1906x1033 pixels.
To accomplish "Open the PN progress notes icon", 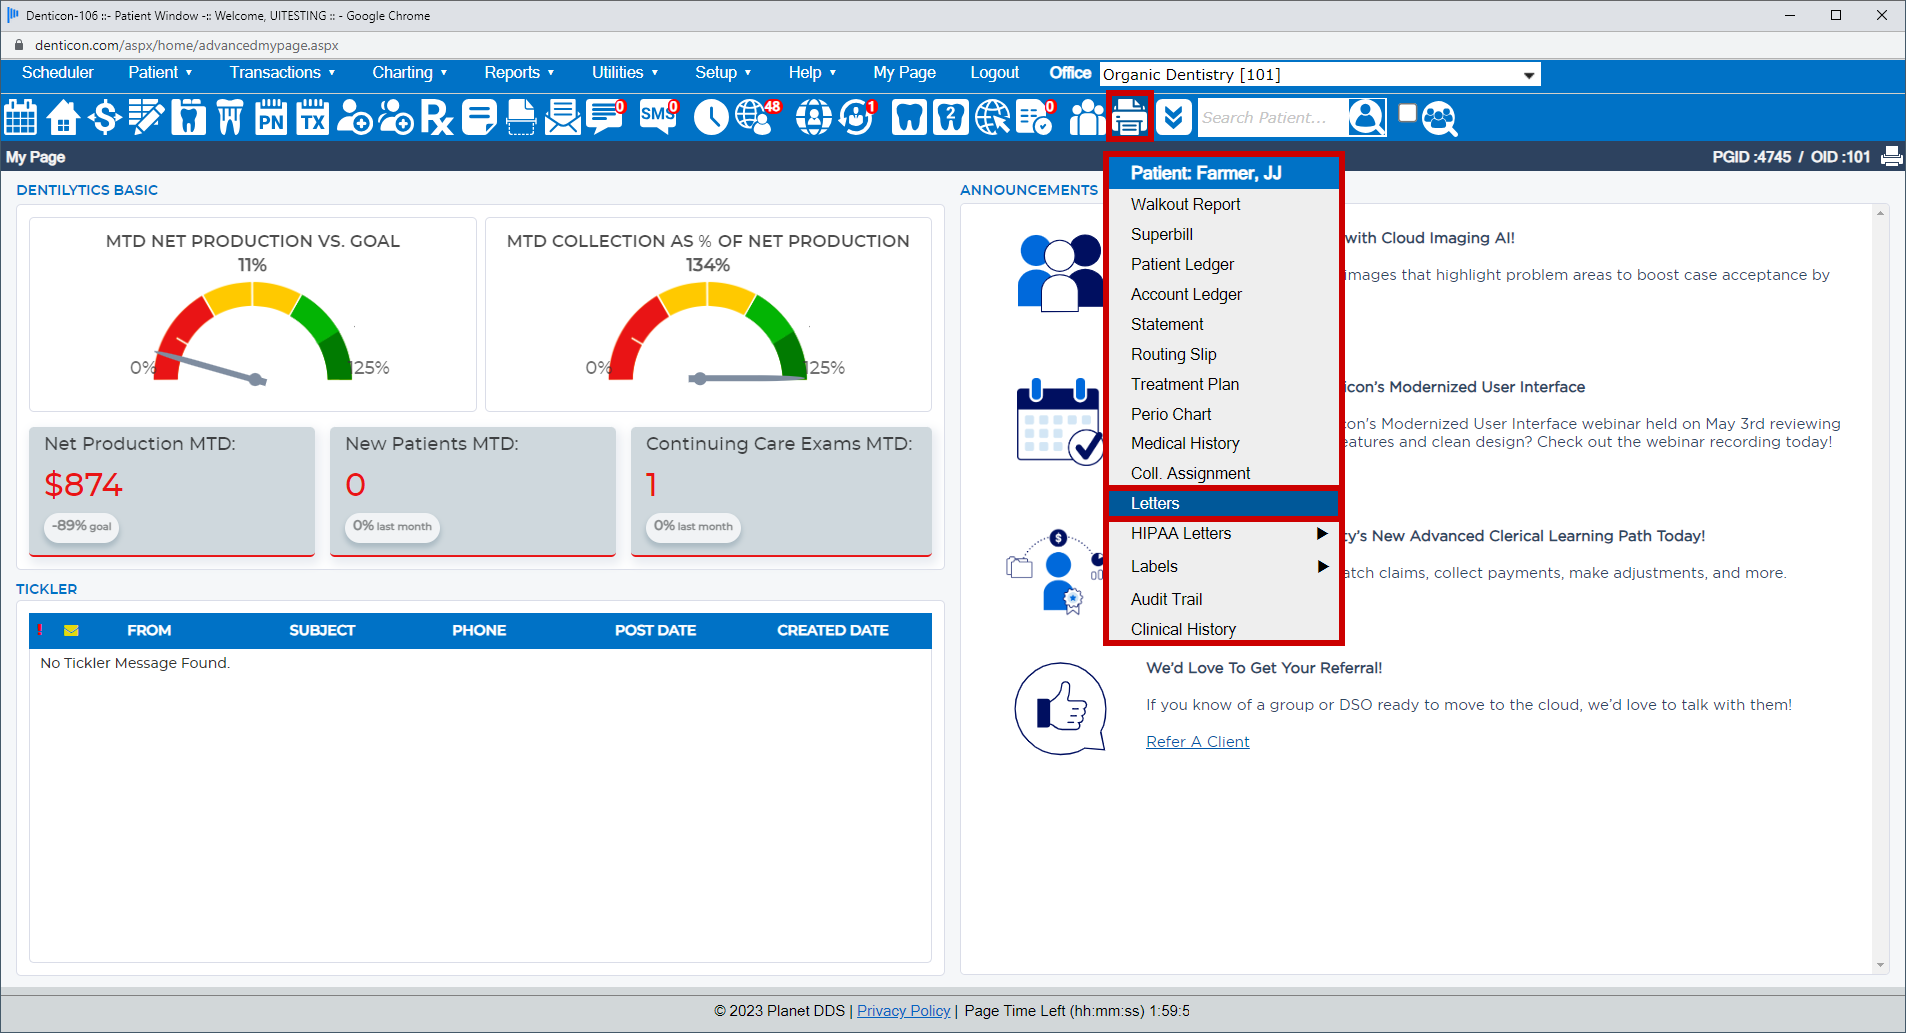I will [x=271, y=118].
